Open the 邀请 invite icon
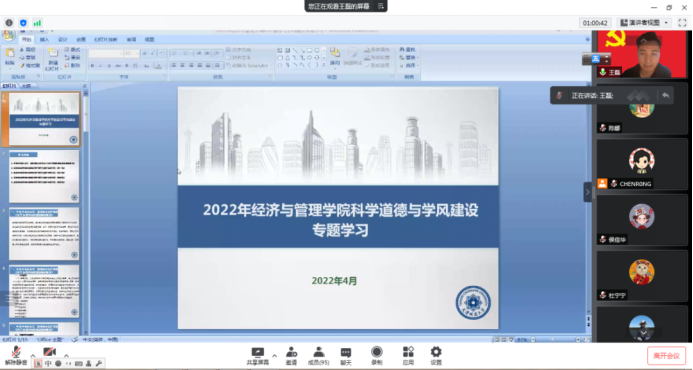 point(291,356)
